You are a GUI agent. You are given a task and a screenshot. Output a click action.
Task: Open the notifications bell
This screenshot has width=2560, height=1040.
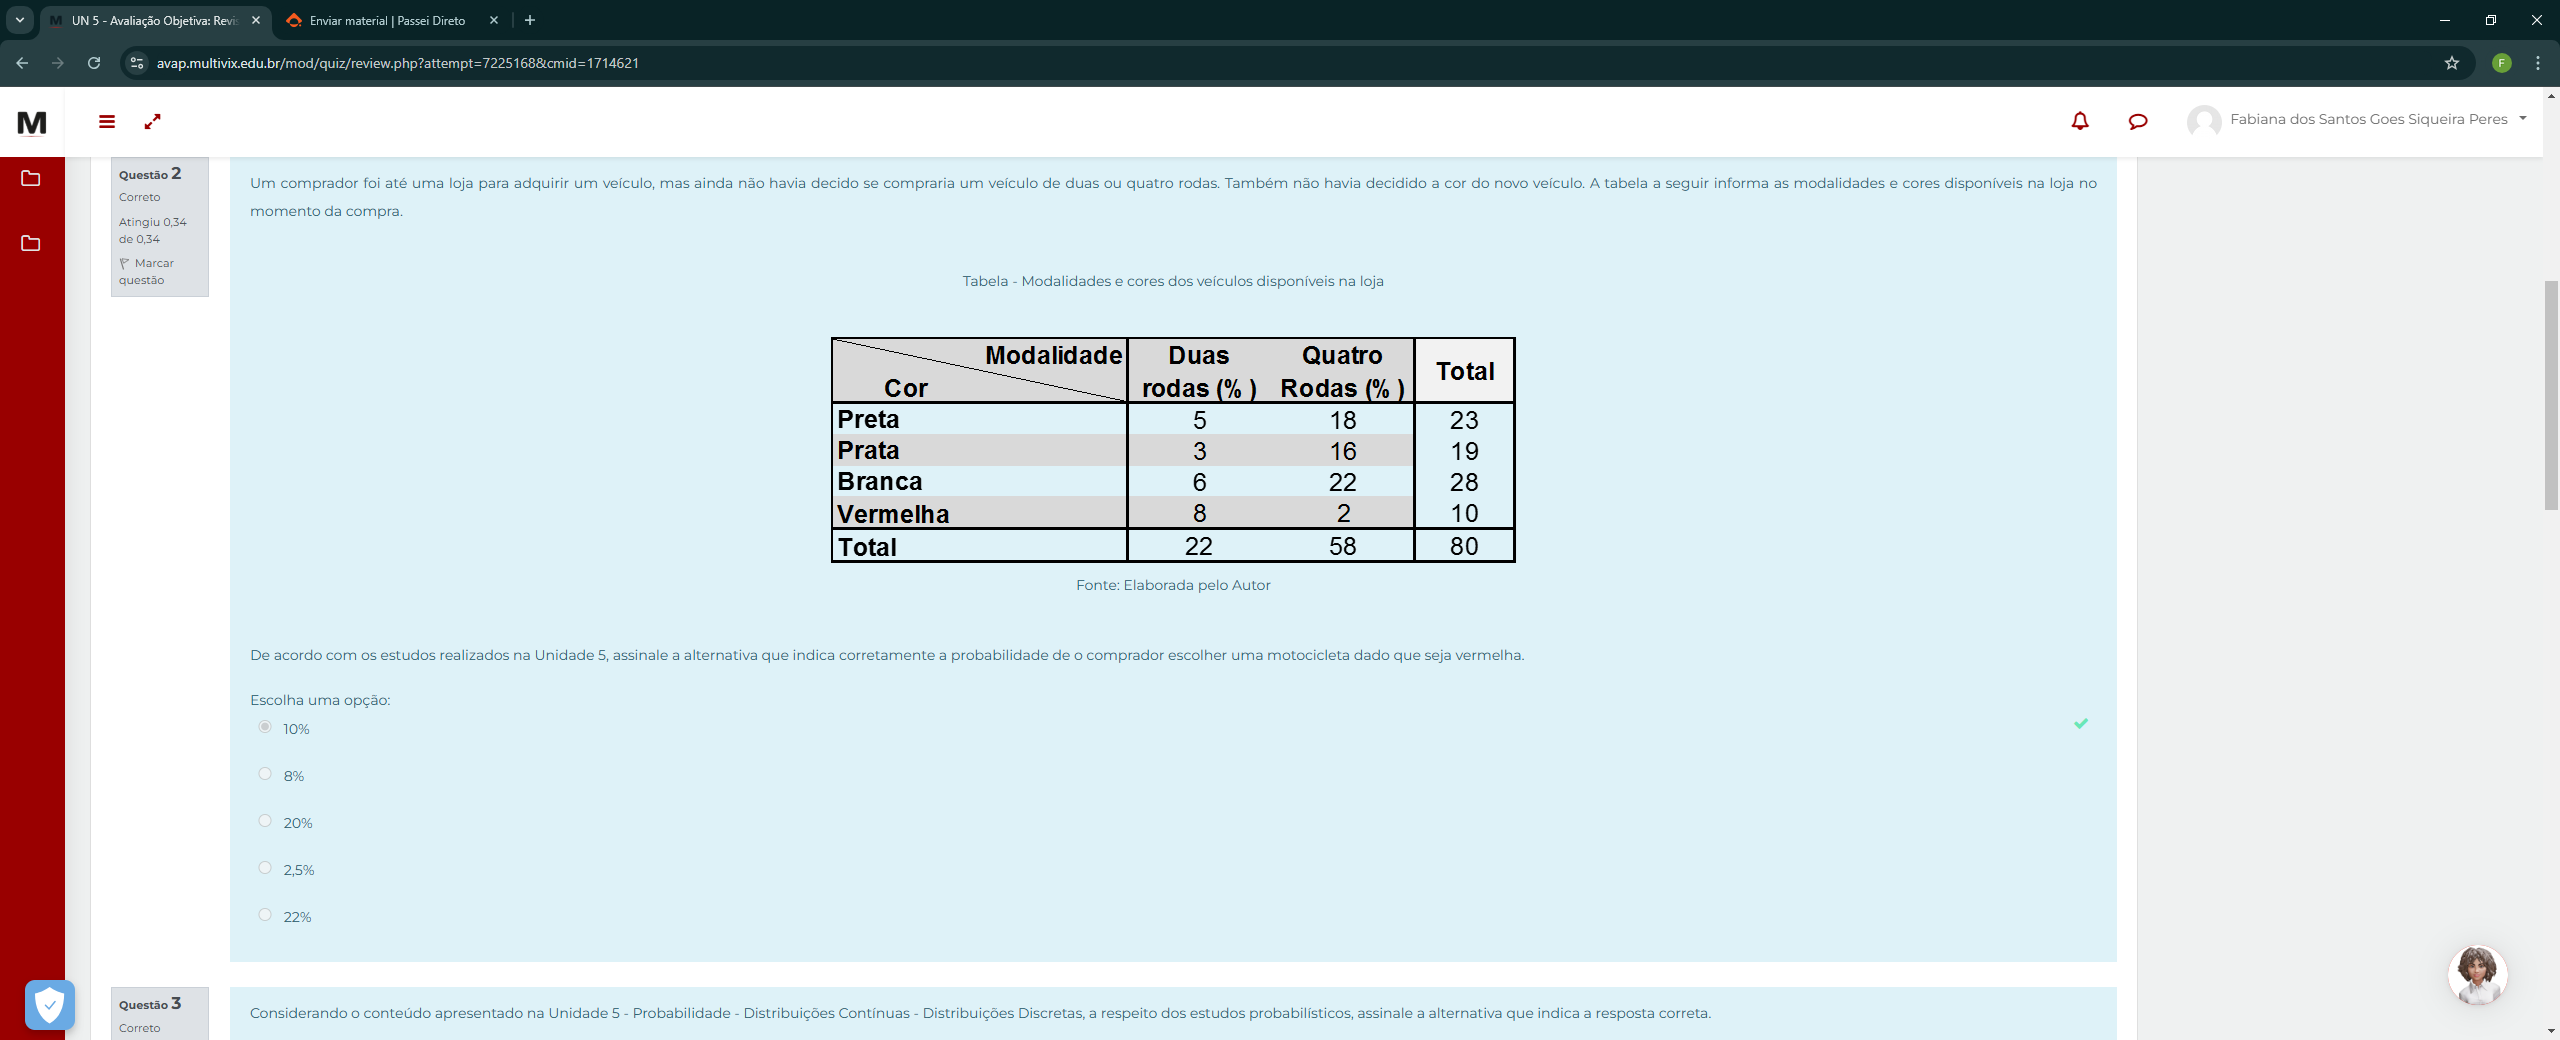pyautogui.click(x=2079, y=121)
